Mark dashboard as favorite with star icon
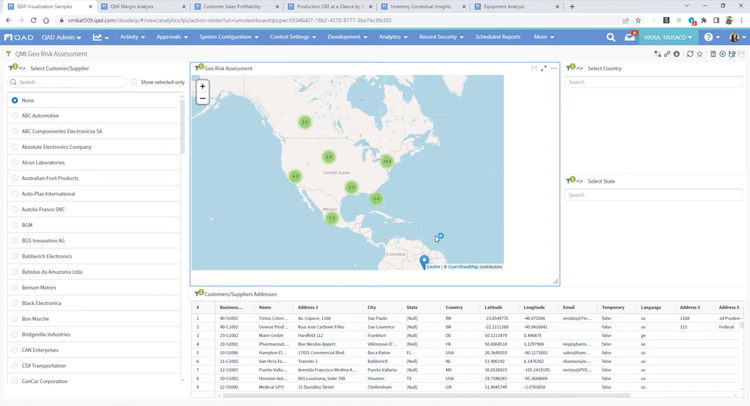The height and width of the screenshot is (406, 750). coord(700,54)
